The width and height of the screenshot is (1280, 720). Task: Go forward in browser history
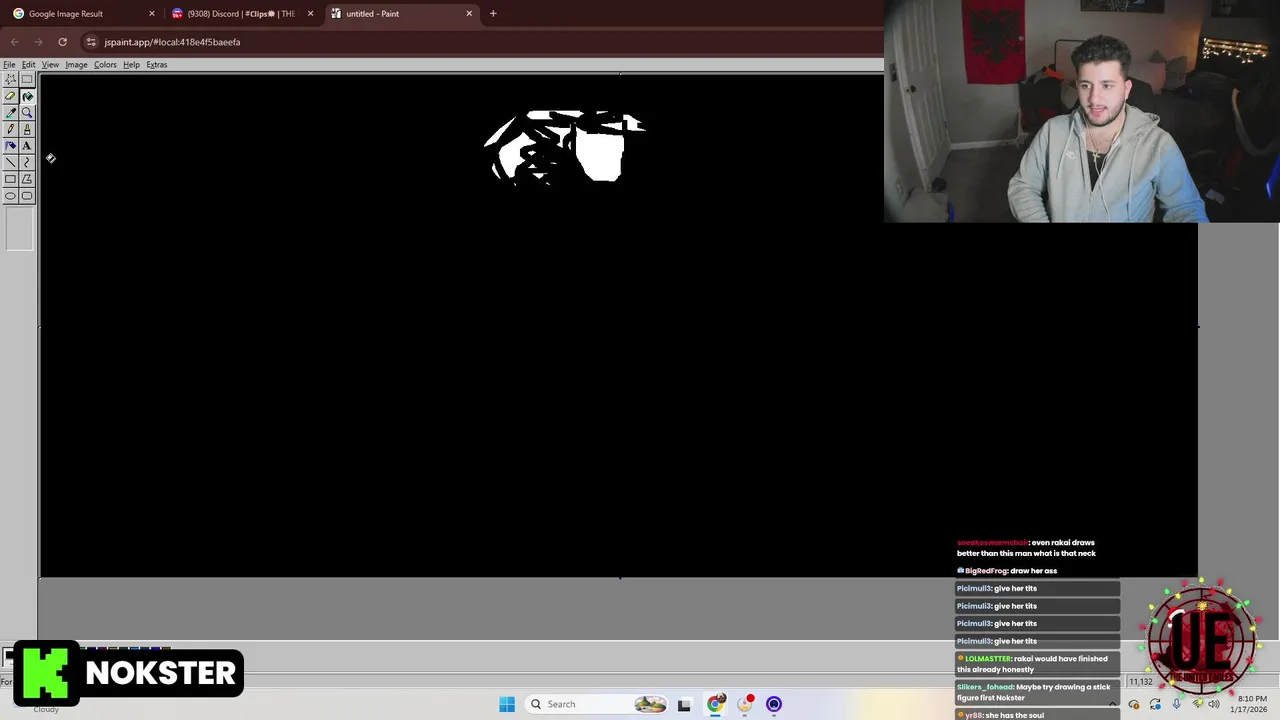click(38, 42)
